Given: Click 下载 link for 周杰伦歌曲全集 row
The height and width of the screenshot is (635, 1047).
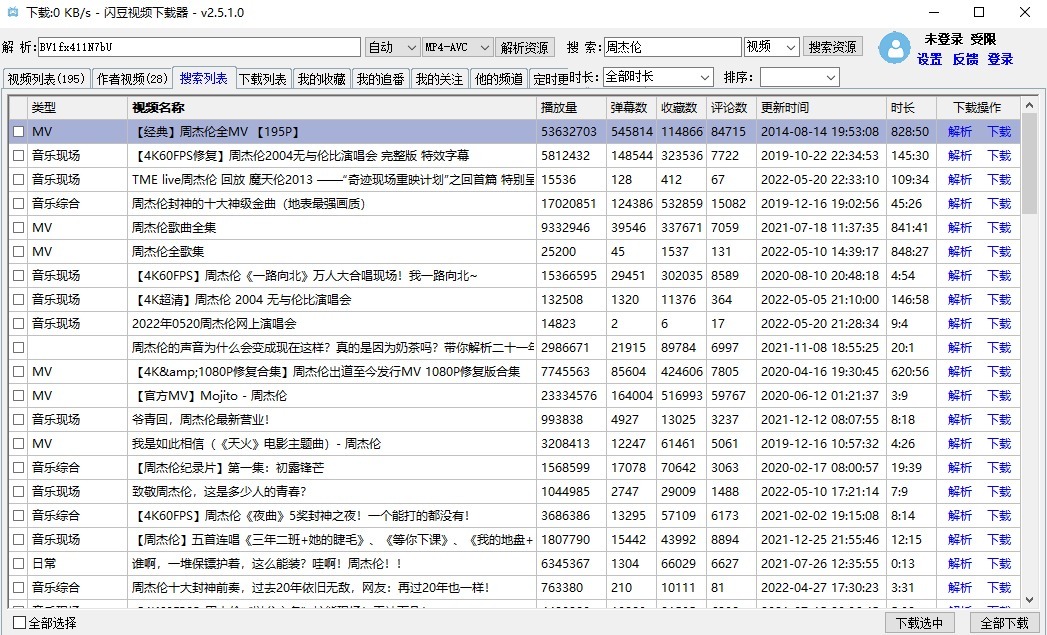Looking at the screenshot, I should pos(999,228).
